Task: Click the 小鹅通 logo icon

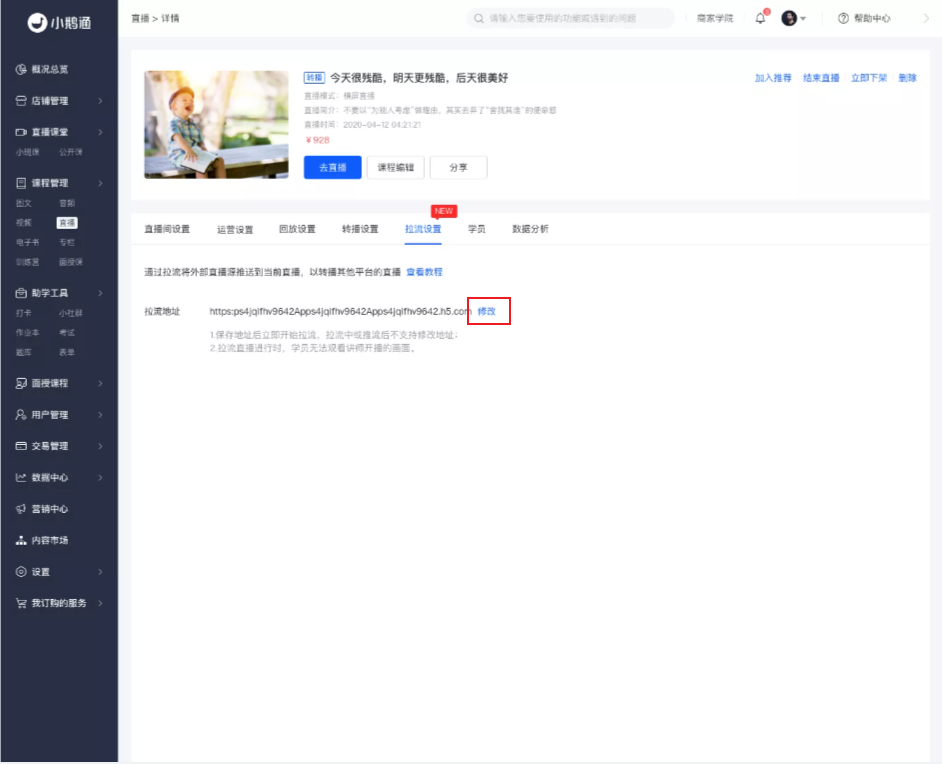Action: coord(37,23)
